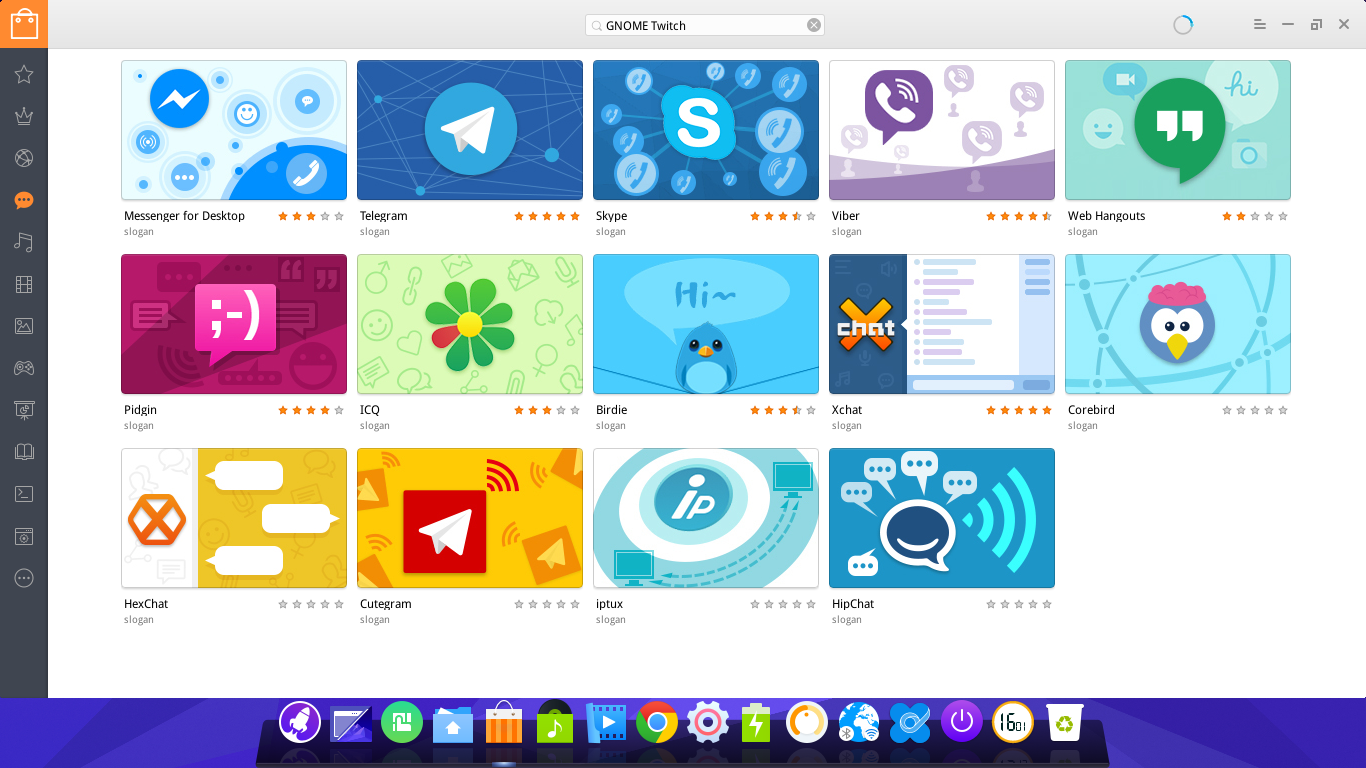Open the purple power button in dock
The width and height of the screenshot is (1366, 768).
click(962, 721)
